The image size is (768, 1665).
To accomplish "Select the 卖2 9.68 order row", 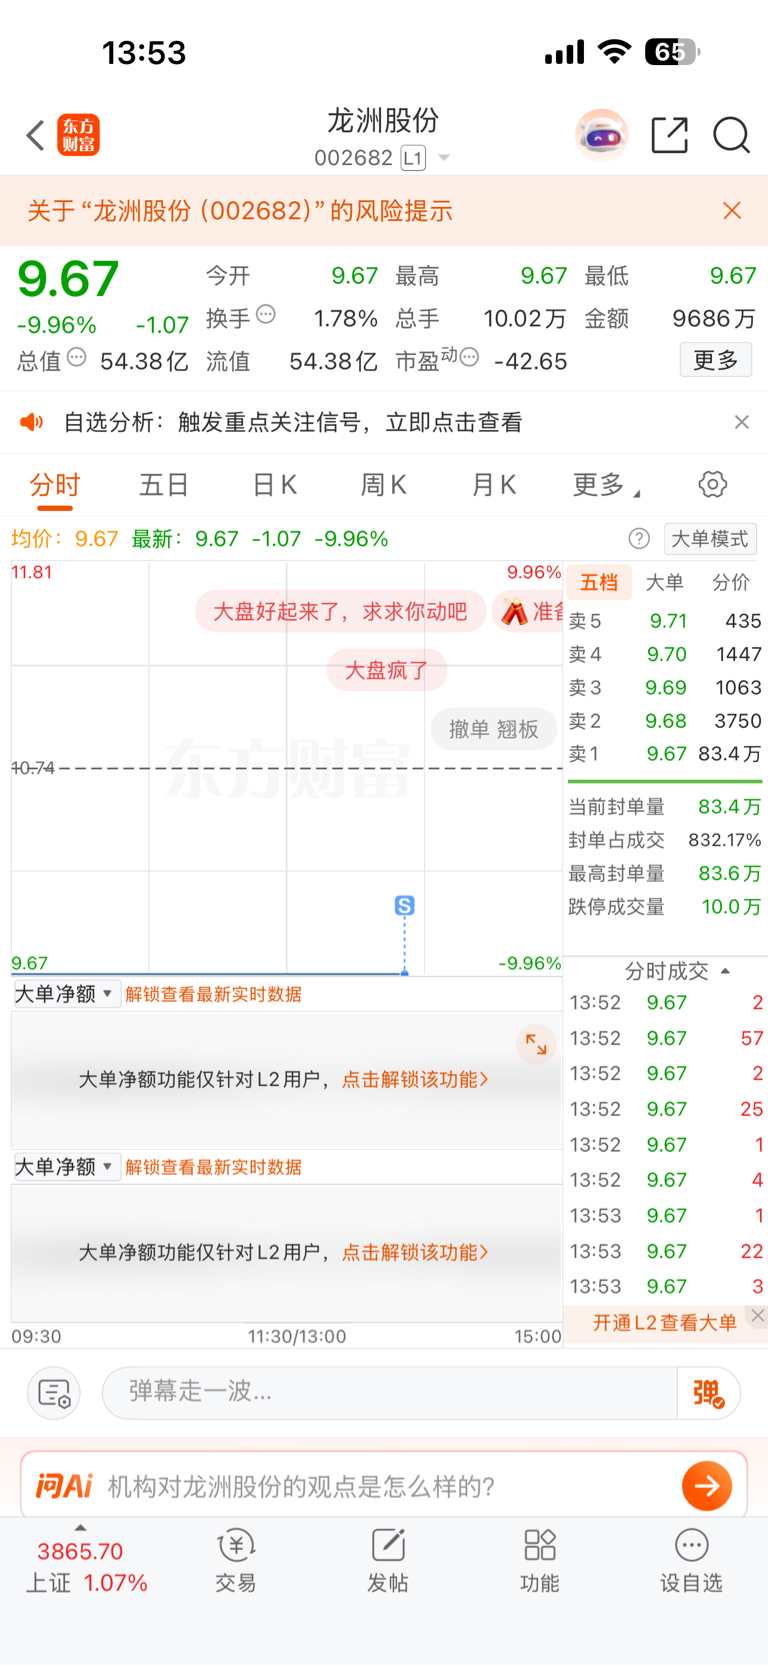I will [x=665, y=721].
